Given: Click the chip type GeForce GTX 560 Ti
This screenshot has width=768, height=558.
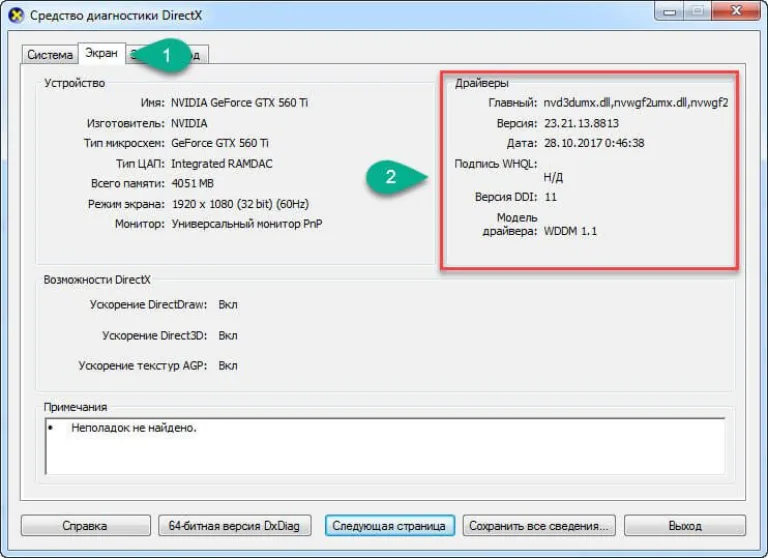Looking at the screenshot, I should pos(220,144).
